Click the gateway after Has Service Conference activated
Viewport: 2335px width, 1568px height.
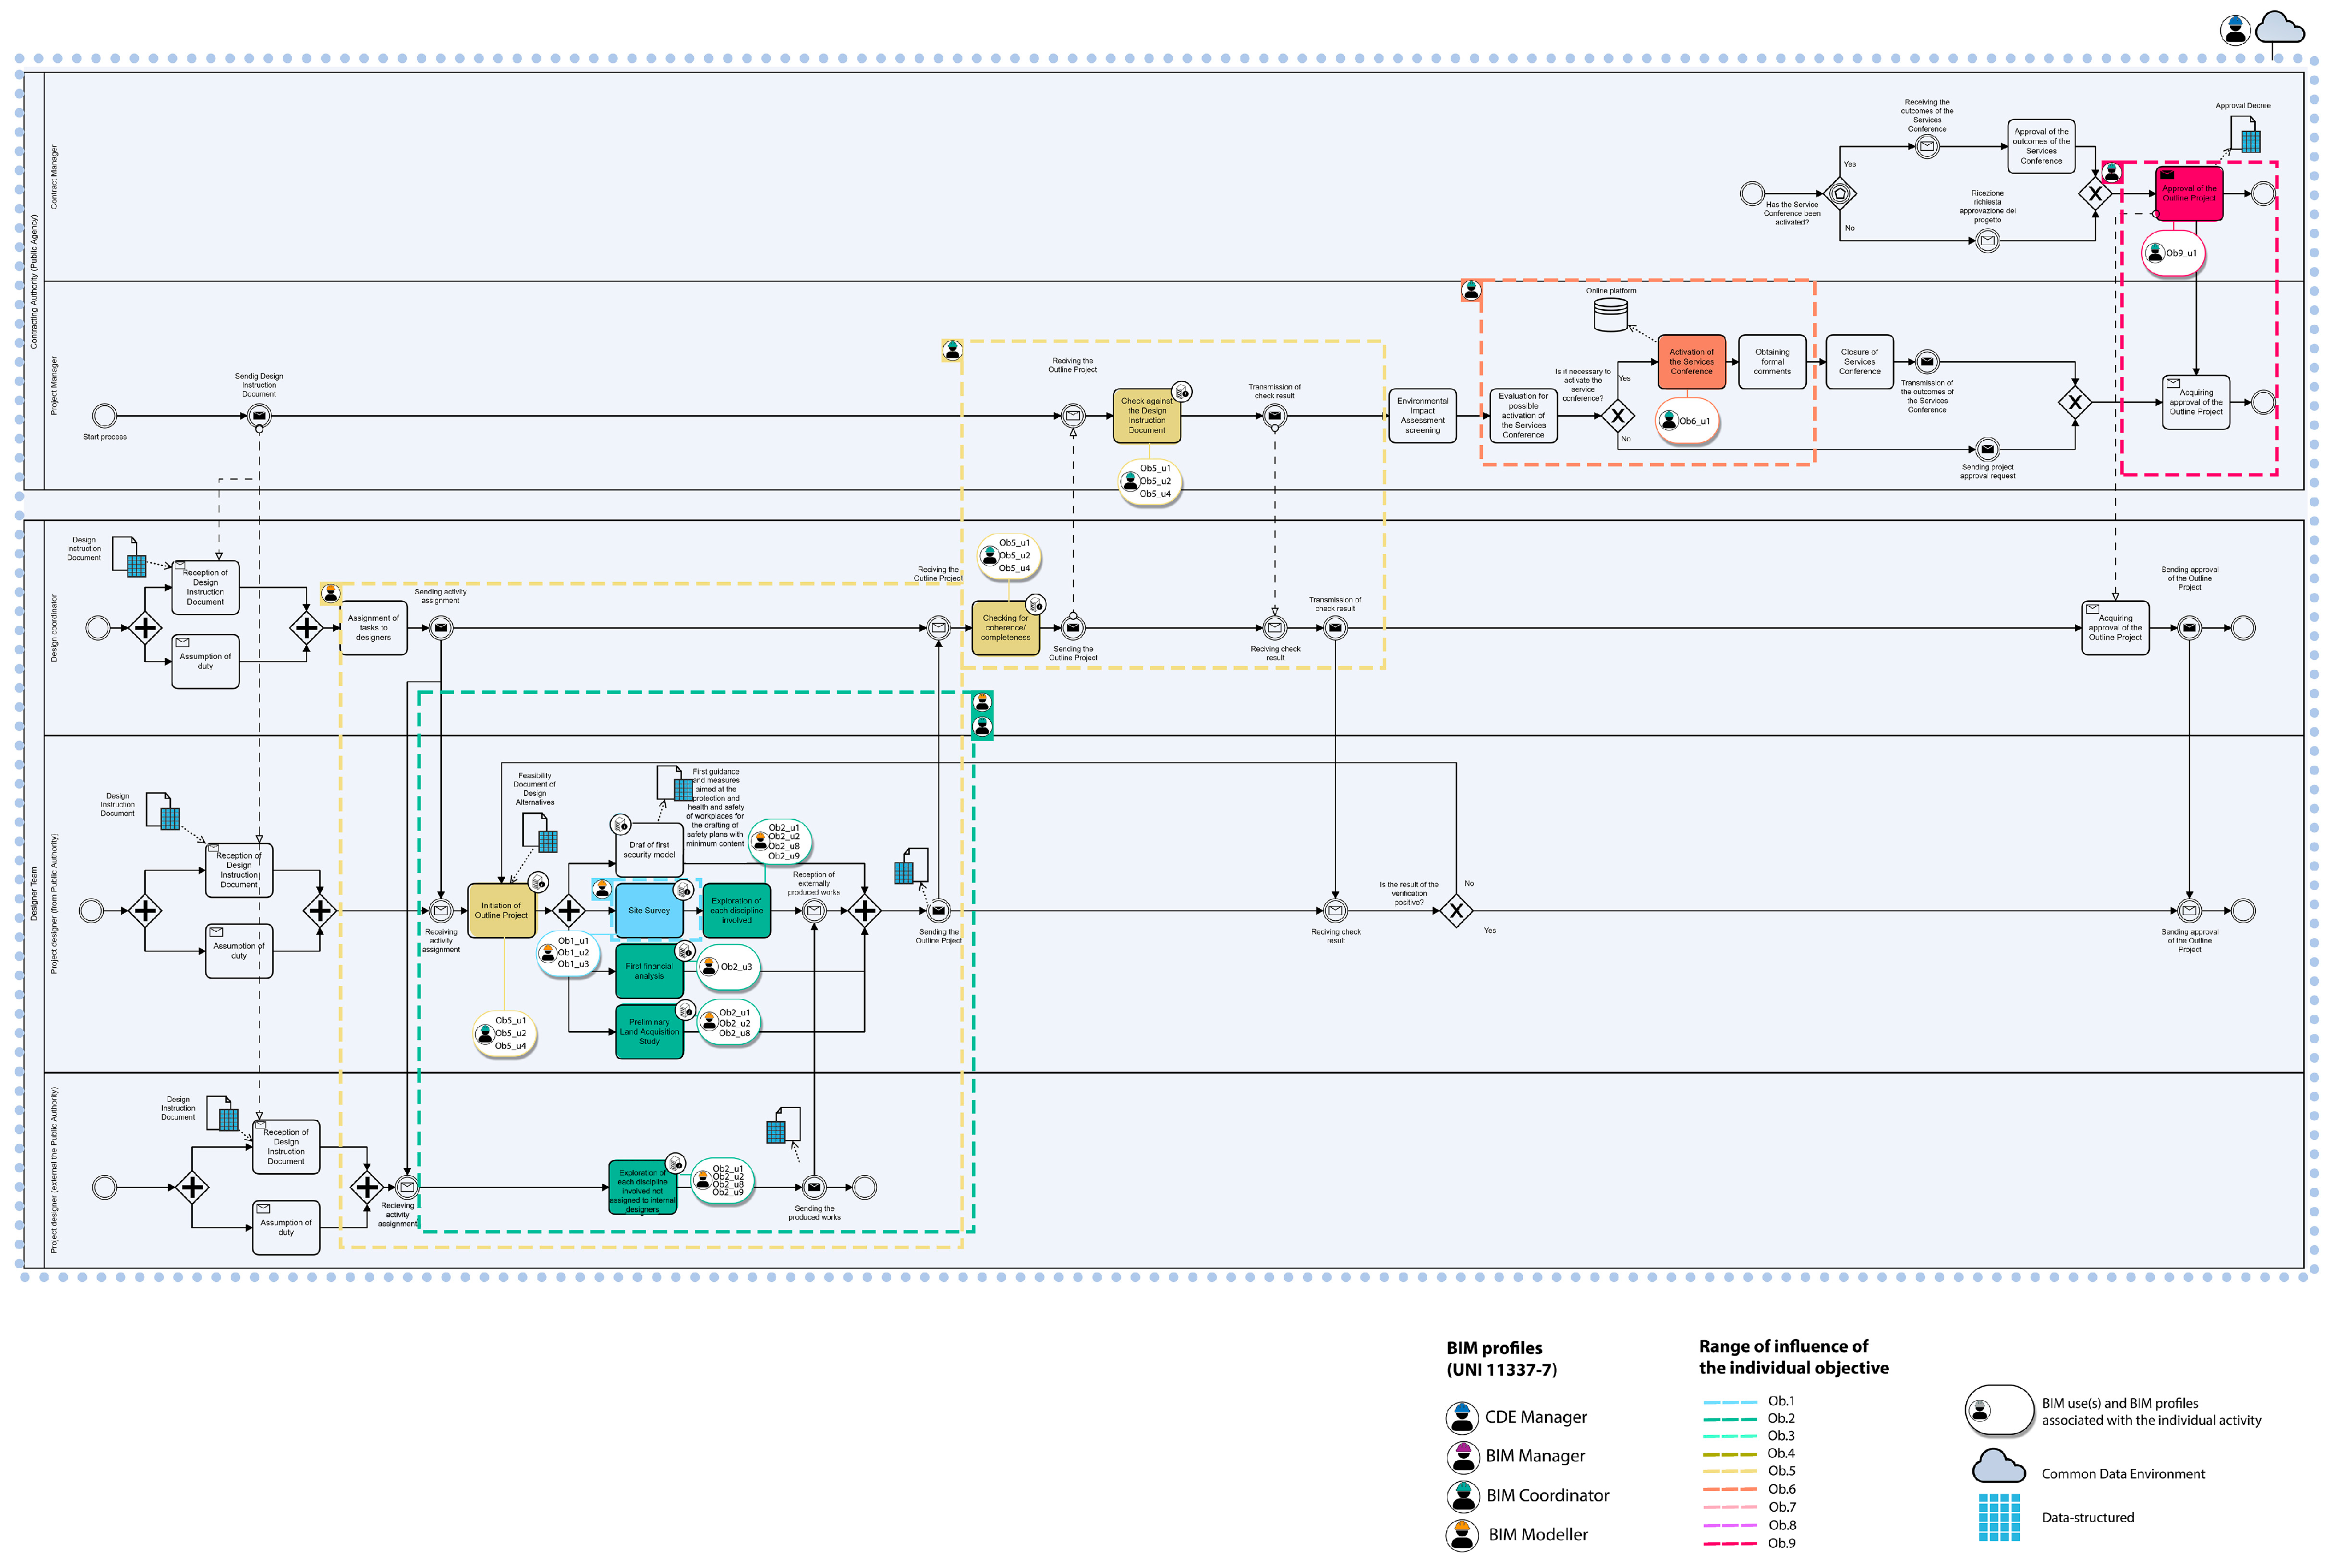(1840, 193)
